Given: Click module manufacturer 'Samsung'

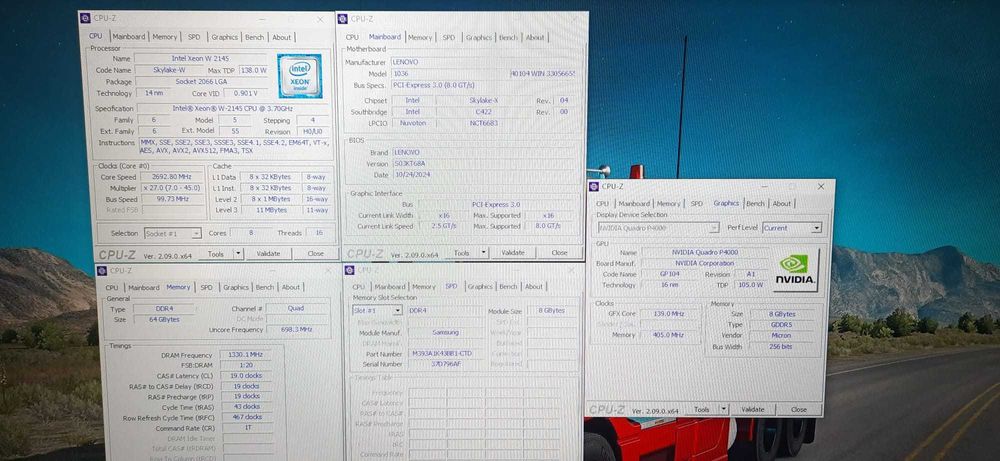Looking at the screenshot, I should click(446, 333).
